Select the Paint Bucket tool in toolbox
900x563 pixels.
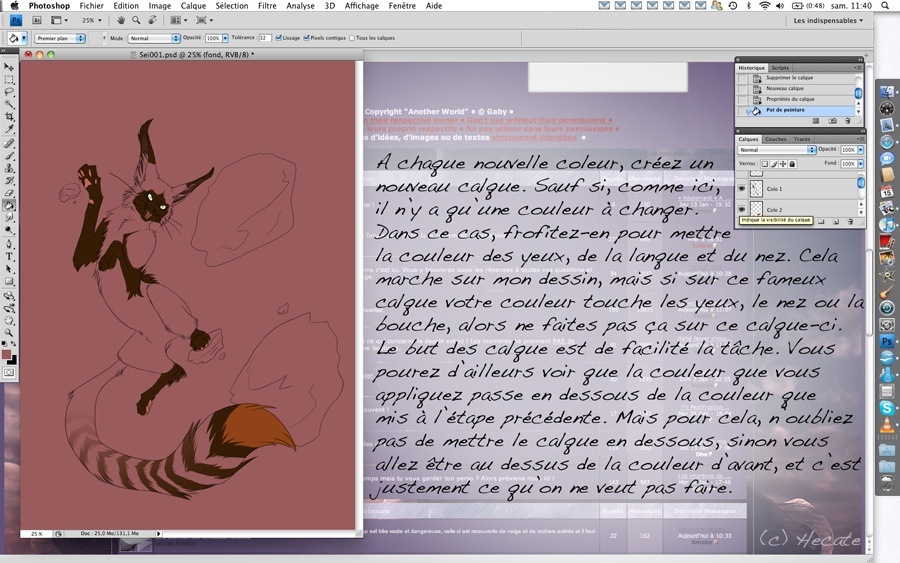[9, 205]
